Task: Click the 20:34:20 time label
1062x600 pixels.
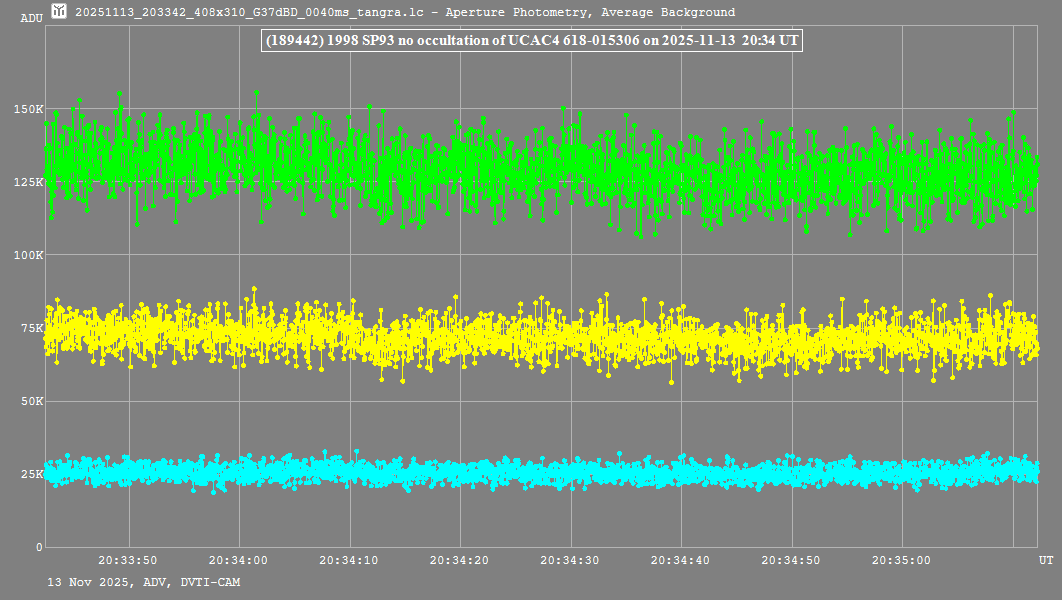Action: (459, 560)
